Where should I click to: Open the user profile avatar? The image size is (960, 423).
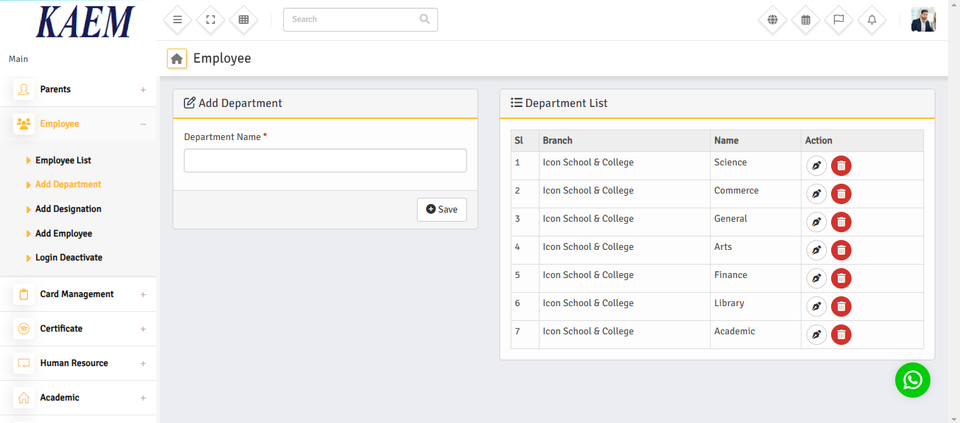[922, 20]
